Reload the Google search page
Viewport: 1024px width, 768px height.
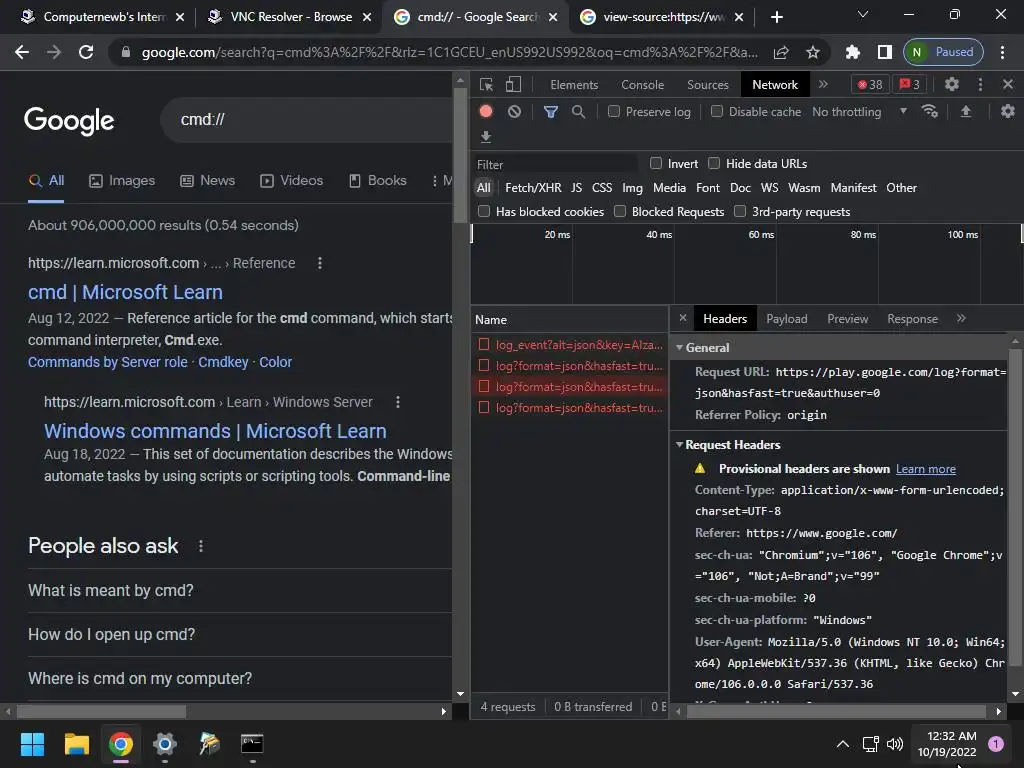click(x=86, y=52)
